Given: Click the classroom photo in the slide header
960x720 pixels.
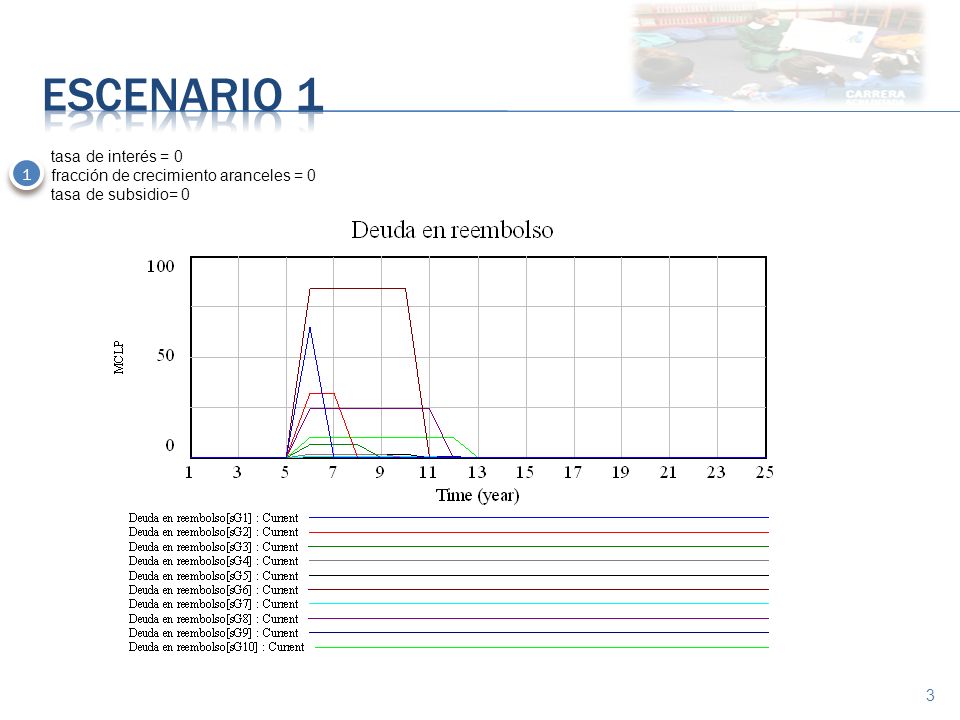Looking at the screenshot, I should pyautogui.click(x=778, y=52).
